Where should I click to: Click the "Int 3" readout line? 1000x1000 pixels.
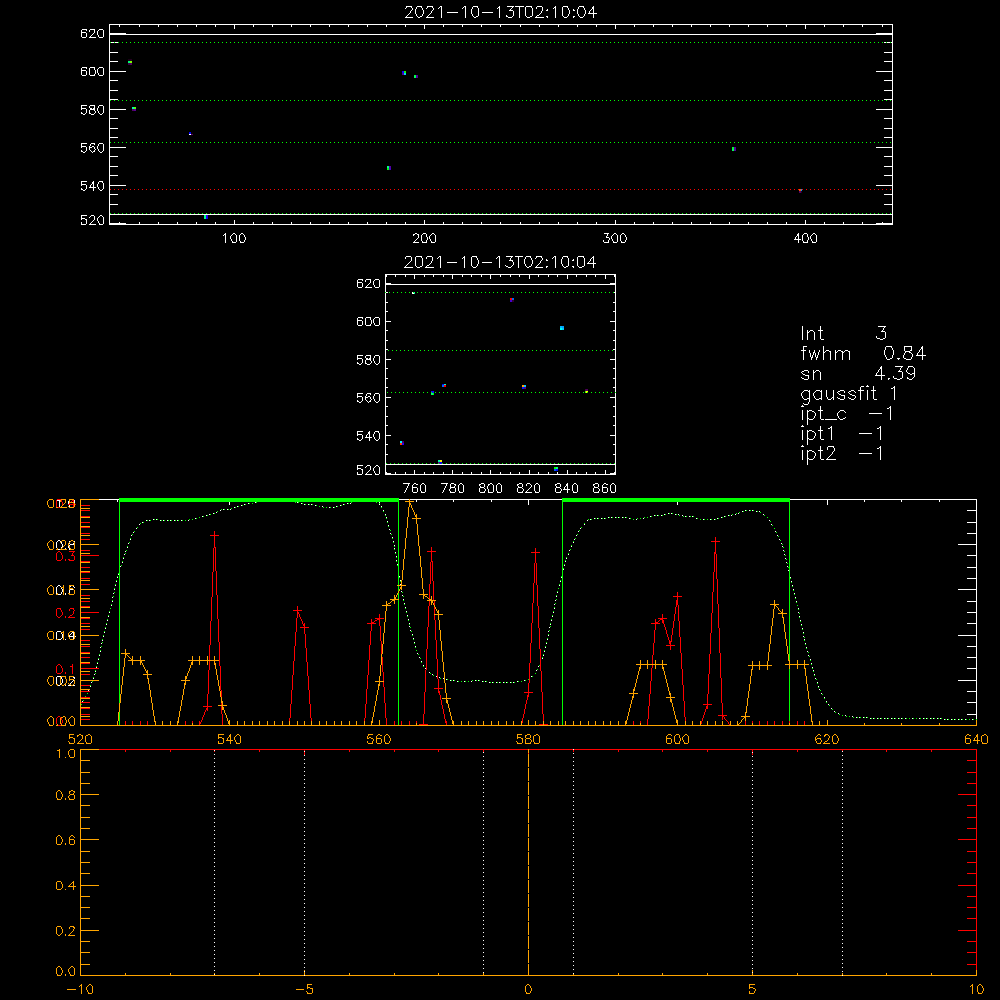coord(844,334)
